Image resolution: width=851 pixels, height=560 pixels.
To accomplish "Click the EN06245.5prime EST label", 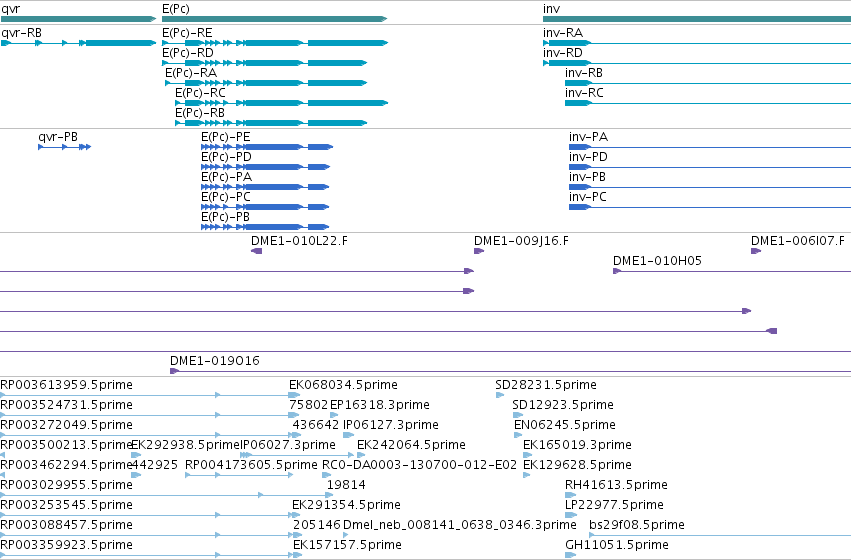I will (x=565, y=425).
